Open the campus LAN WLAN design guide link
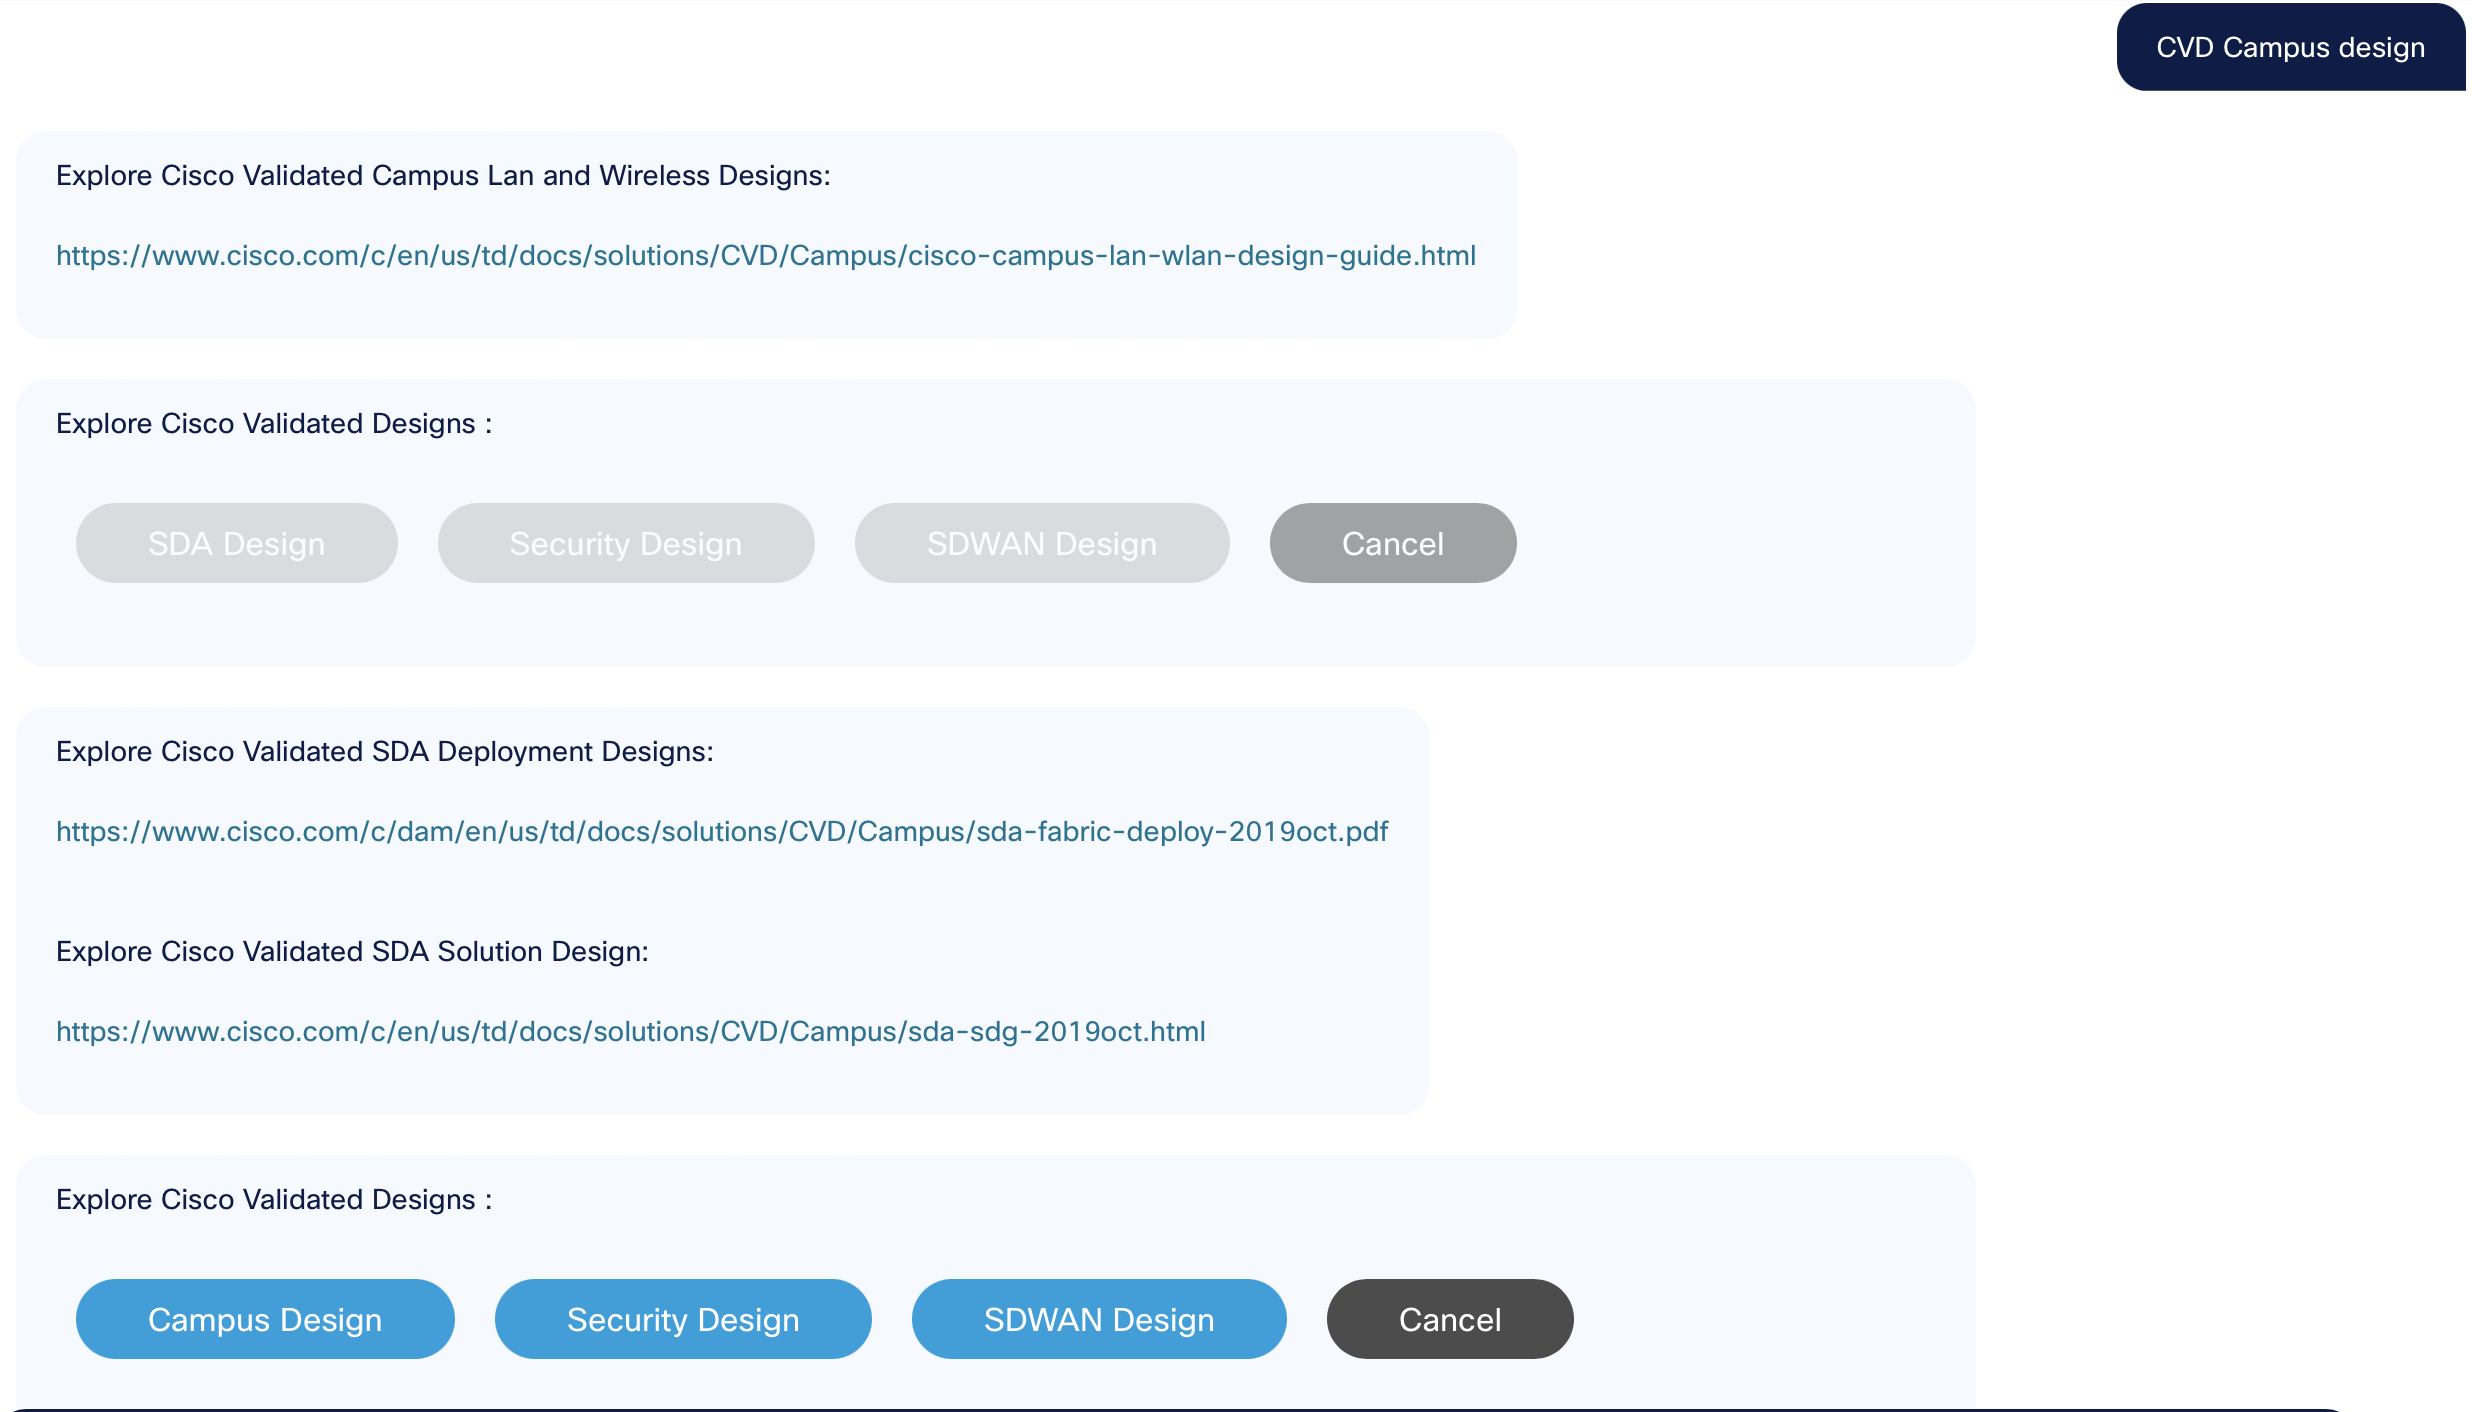 pos(765,256)
